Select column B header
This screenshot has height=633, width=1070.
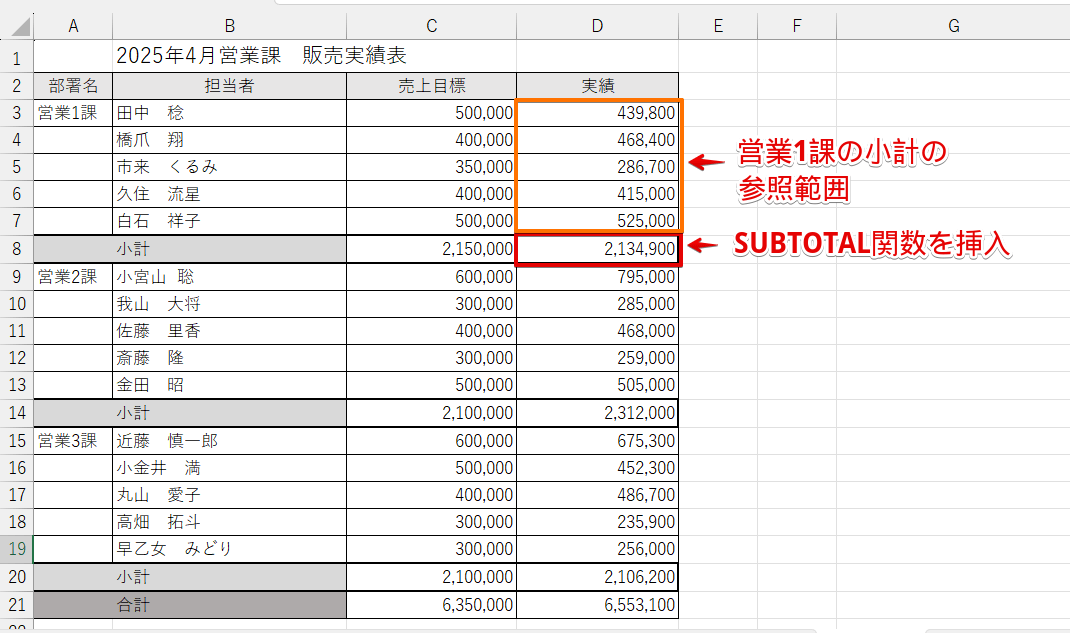(x=229, y=26)
